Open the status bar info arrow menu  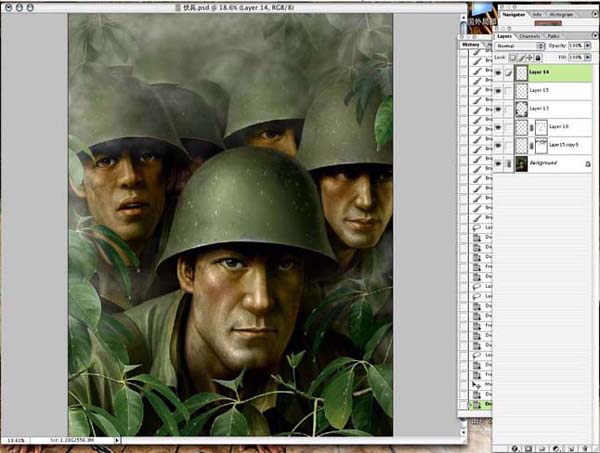117,440
